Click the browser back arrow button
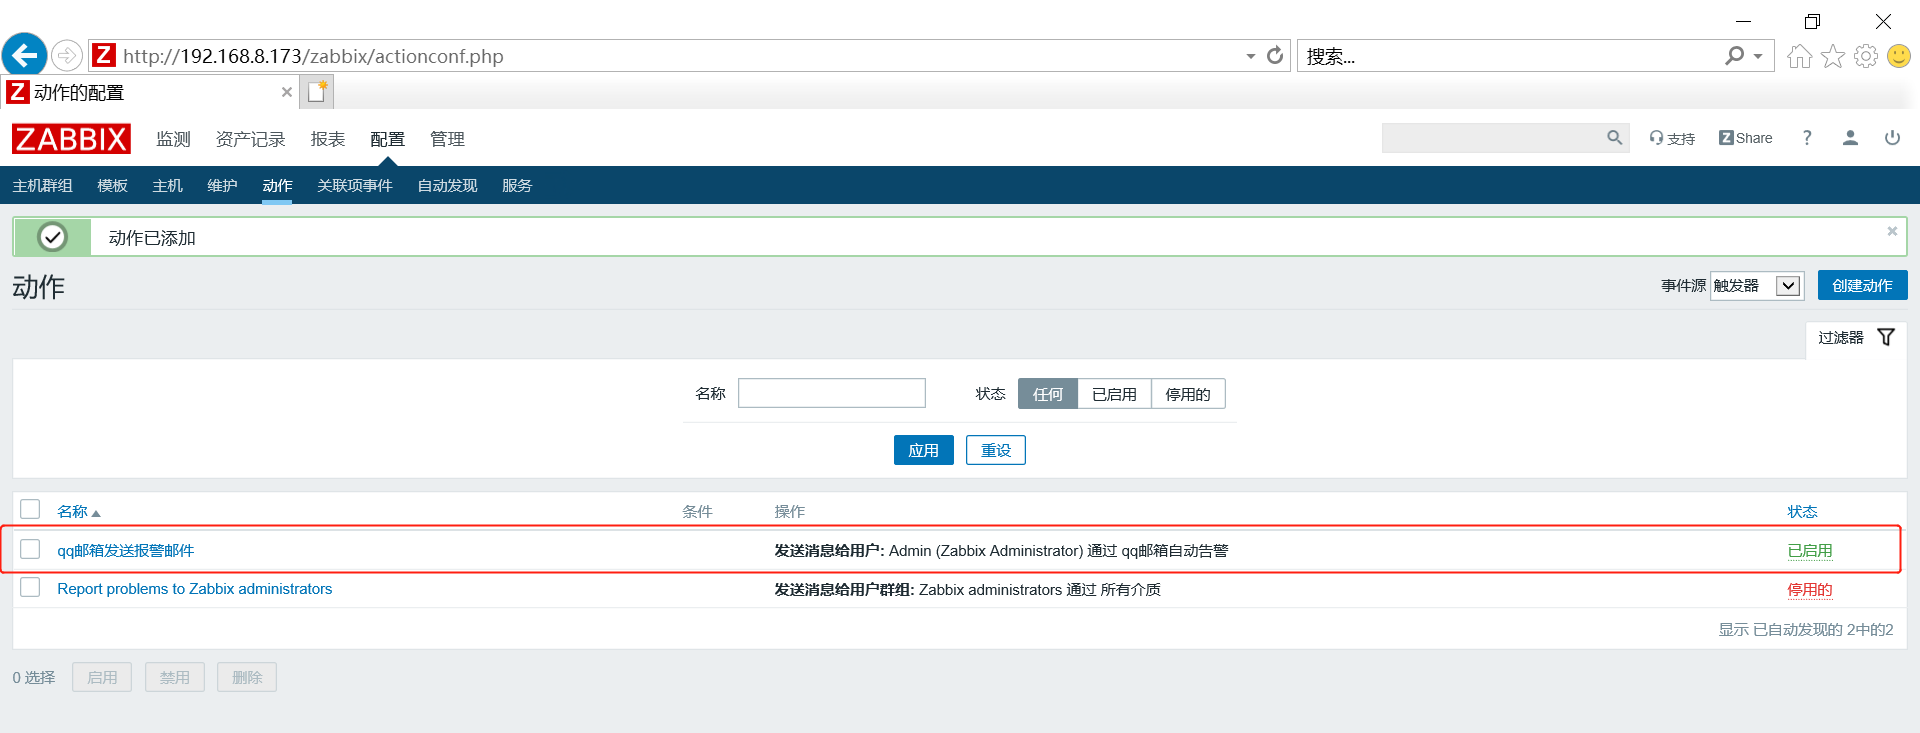 25,55
